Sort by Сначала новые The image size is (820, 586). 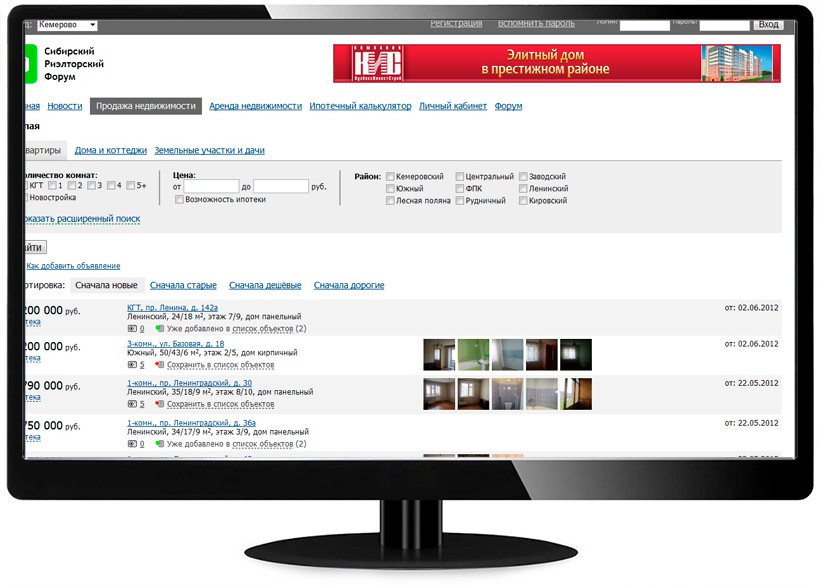[x=106, y=285]
